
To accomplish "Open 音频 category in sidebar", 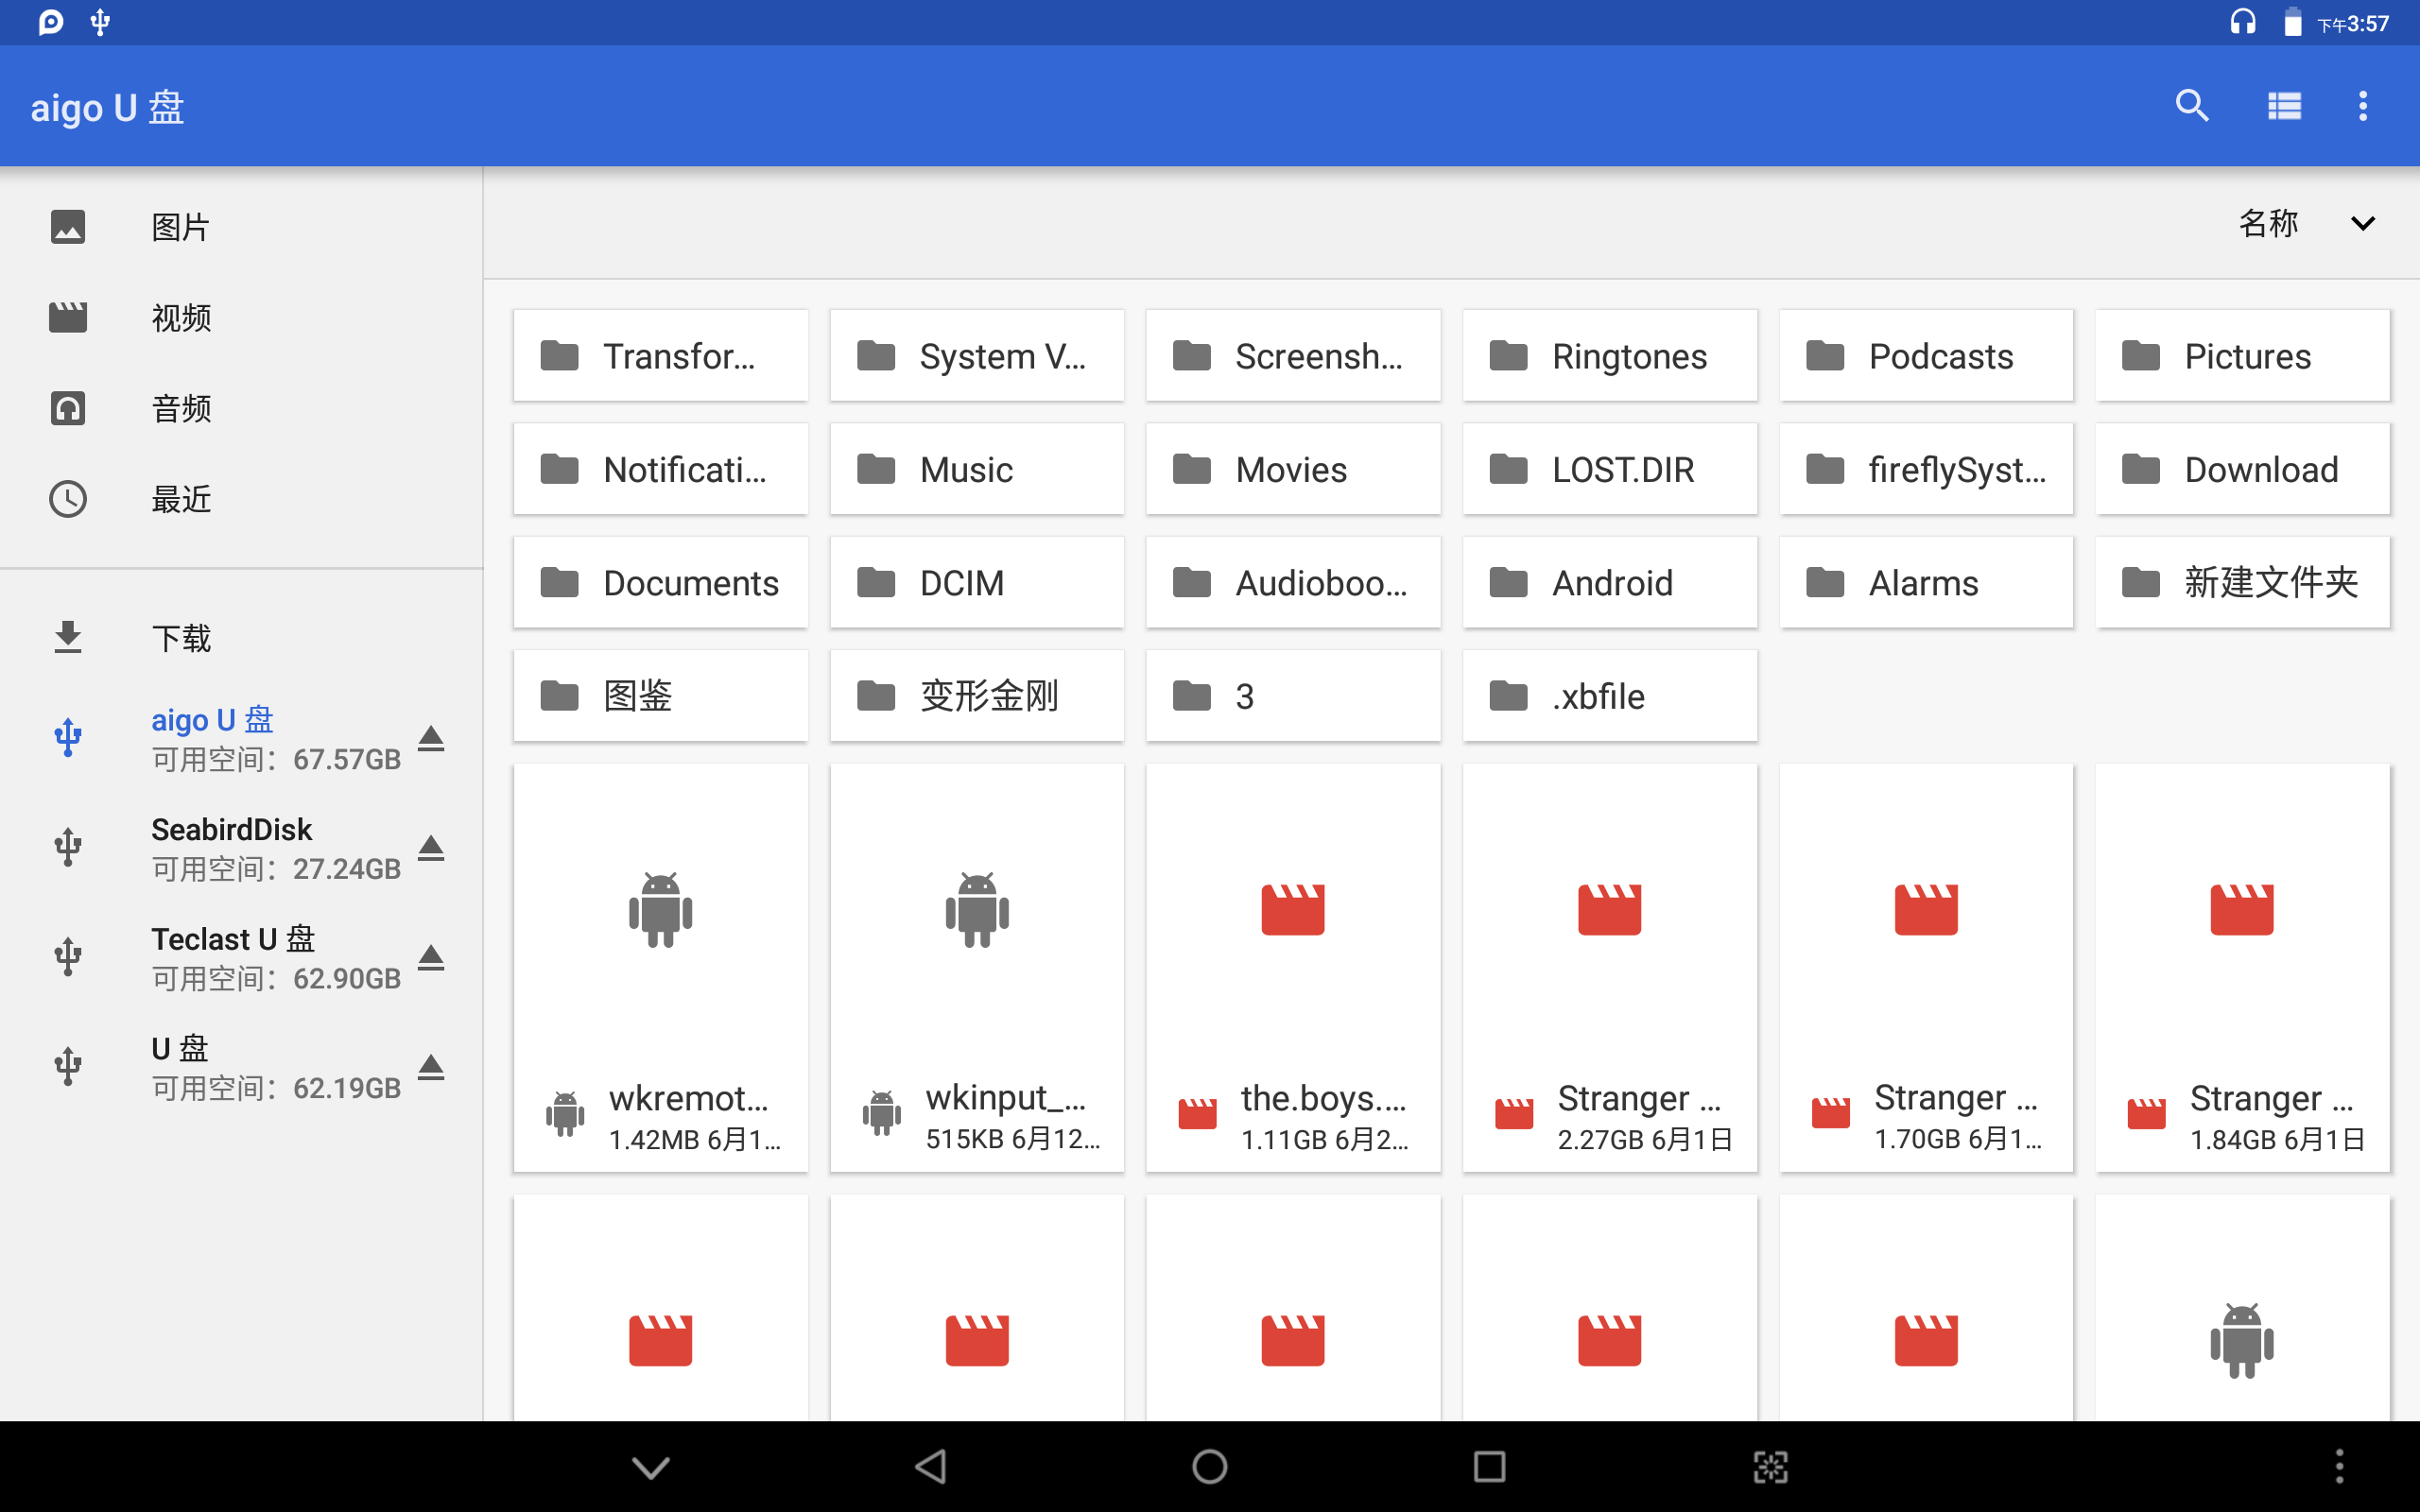I will pyautogui.click(x=241, y=408).
